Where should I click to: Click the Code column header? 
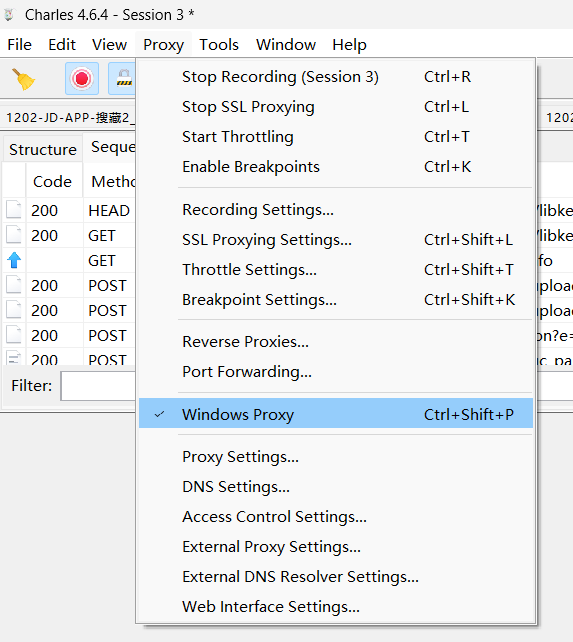[x=54, y=181]
